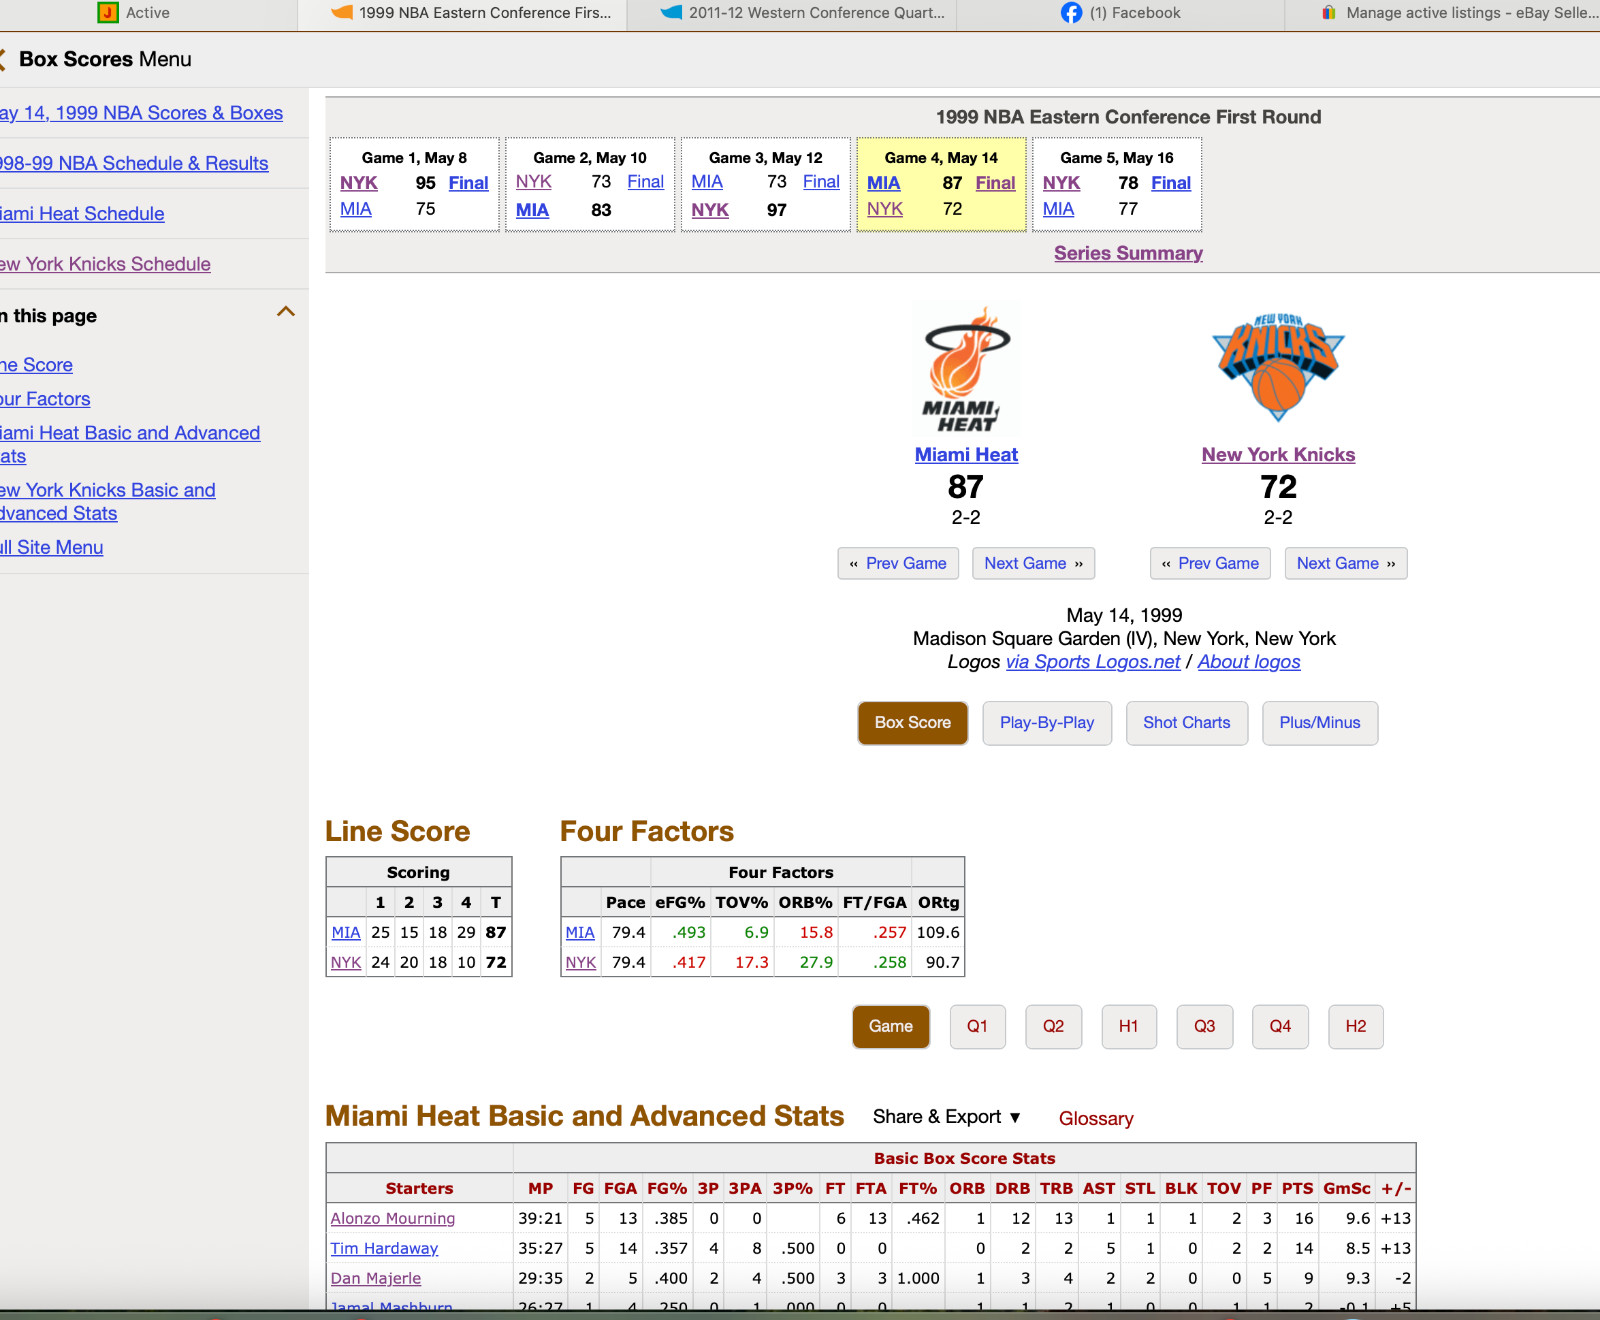
Task: Open the Game 5 Final box score link
Action: coord(1171,183)
